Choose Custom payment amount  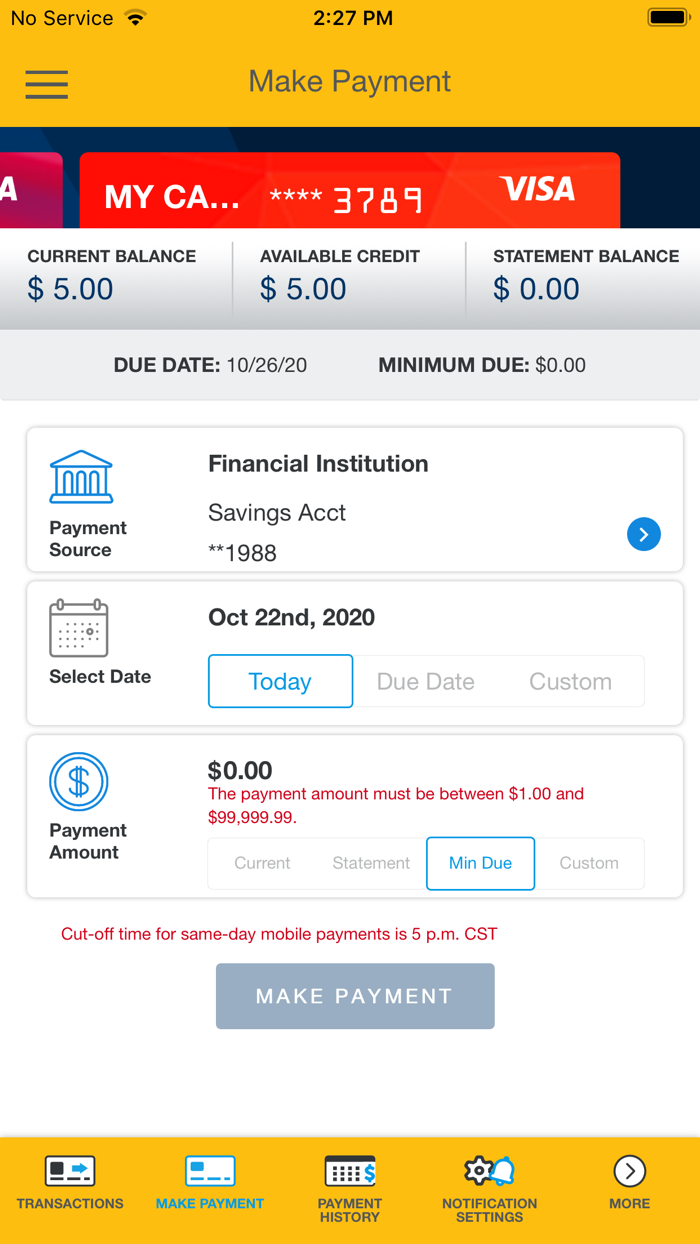[x=589, y=863]
